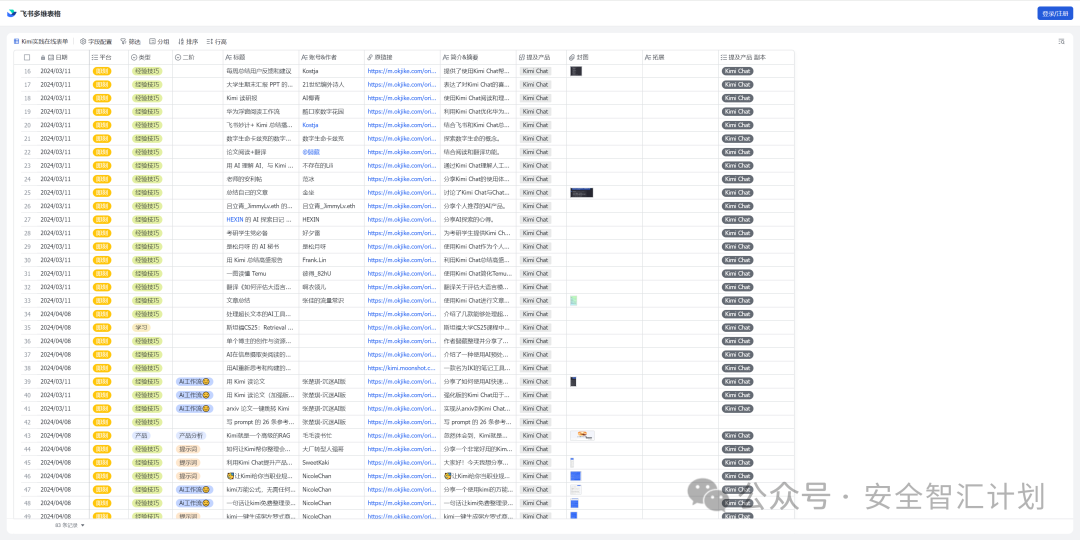The image size is (1080, 540).
Task: Click the date cell in row 34
Action: pyautogui.click(x=62, y=313)
